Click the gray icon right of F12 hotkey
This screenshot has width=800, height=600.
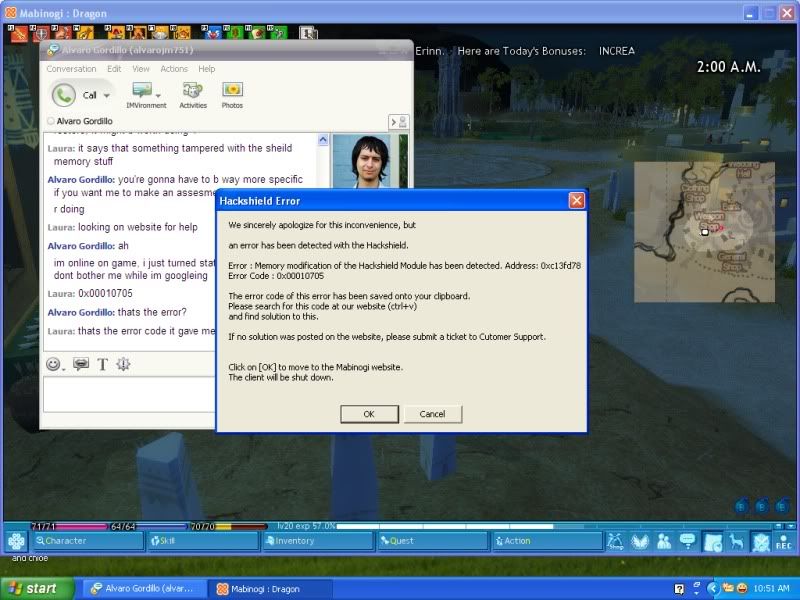(308, 34)
